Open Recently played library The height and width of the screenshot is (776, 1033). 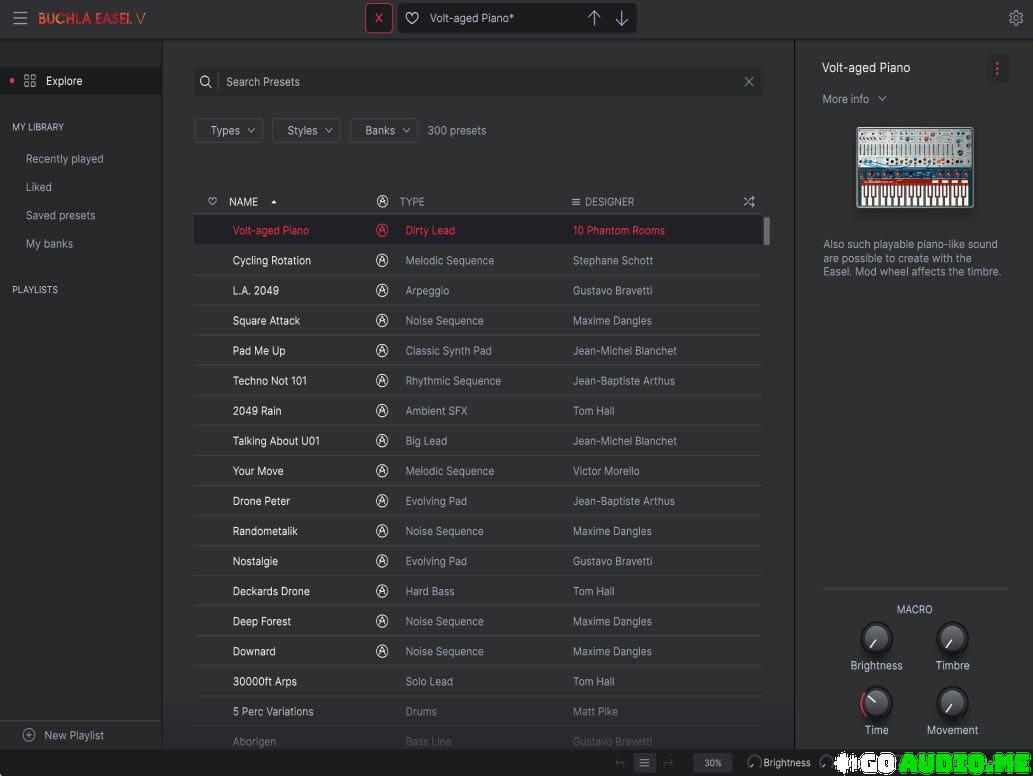(x=65, y=159)
